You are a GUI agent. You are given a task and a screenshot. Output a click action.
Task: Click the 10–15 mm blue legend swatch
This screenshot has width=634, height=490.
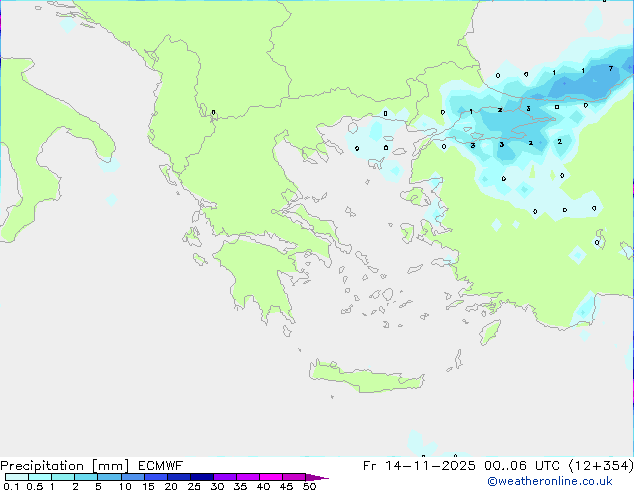tap(132, 477)
